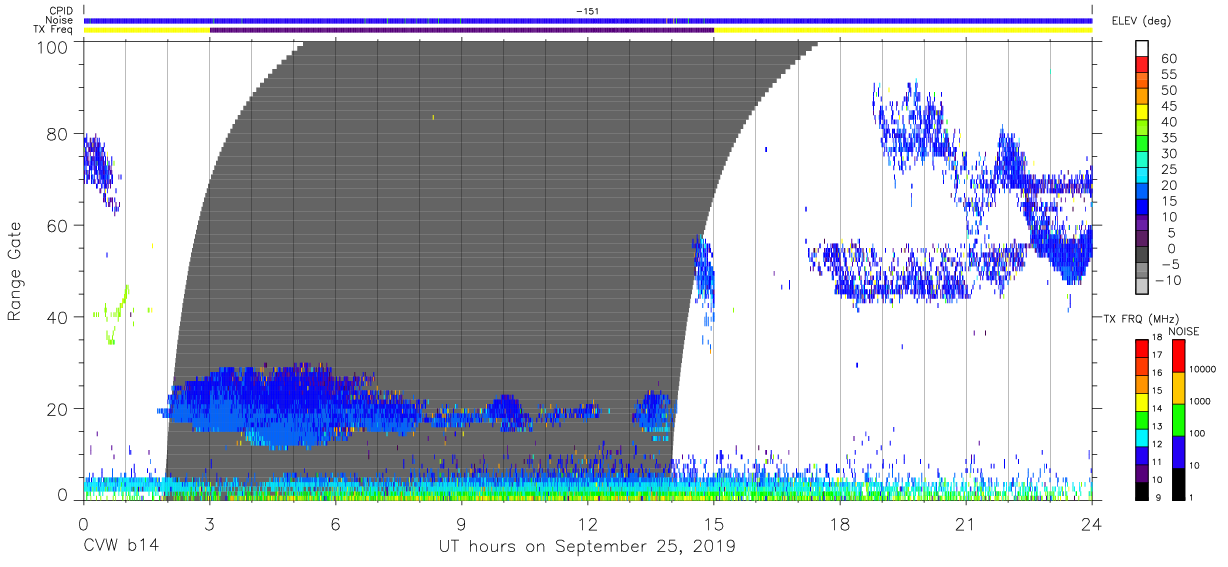Click the 14 label on TX FRQ scale
The height and width of the screenshot is (567, 1228).
coord(1158,410)
